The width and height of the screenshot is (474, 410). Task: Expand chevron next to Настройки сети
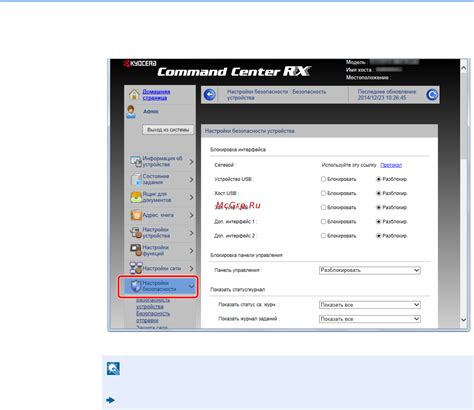coord(191,268)
